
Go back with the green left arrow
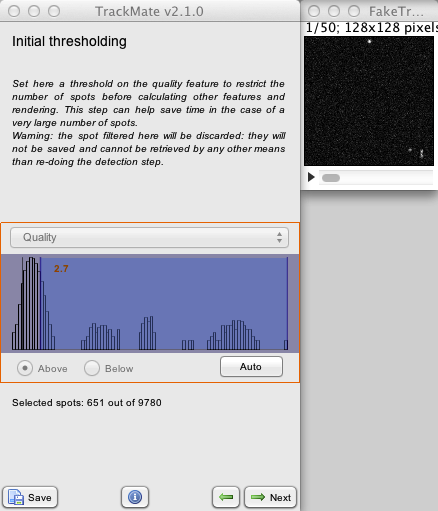226,497
